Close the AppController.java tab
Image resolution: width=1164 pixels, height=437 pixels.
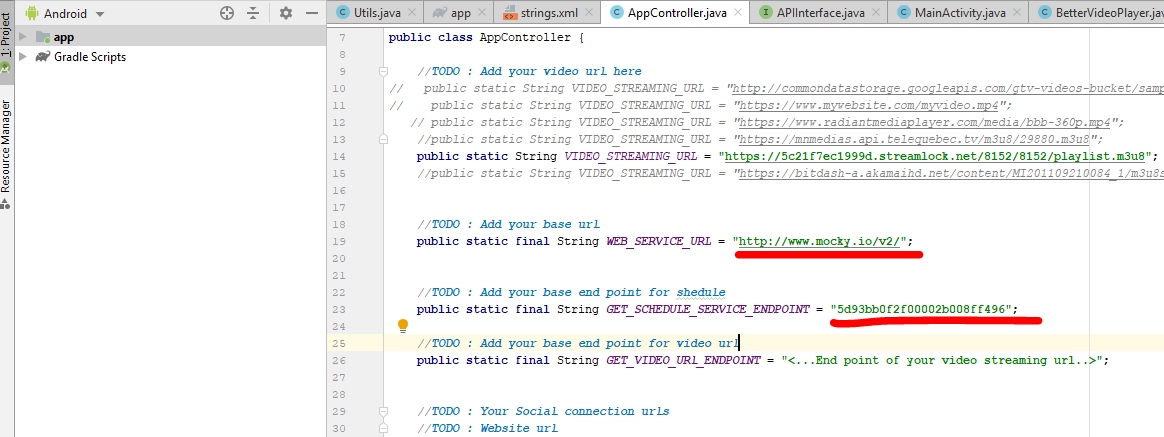738,13
